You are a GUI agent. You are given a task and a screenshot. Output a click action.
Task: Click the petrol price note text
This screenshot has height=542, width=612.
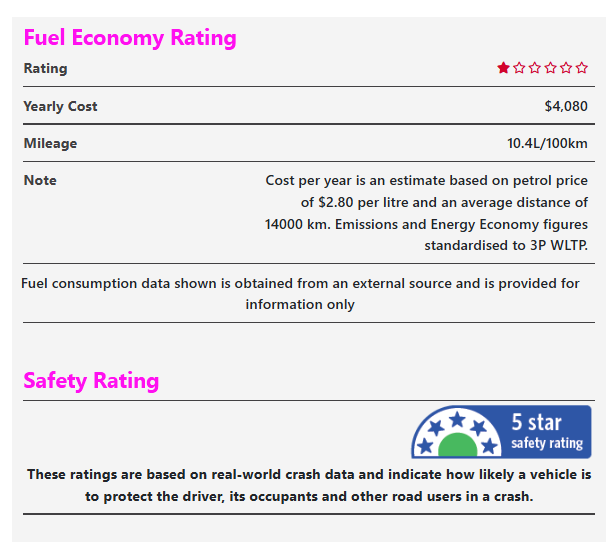[x=426, y=213]
